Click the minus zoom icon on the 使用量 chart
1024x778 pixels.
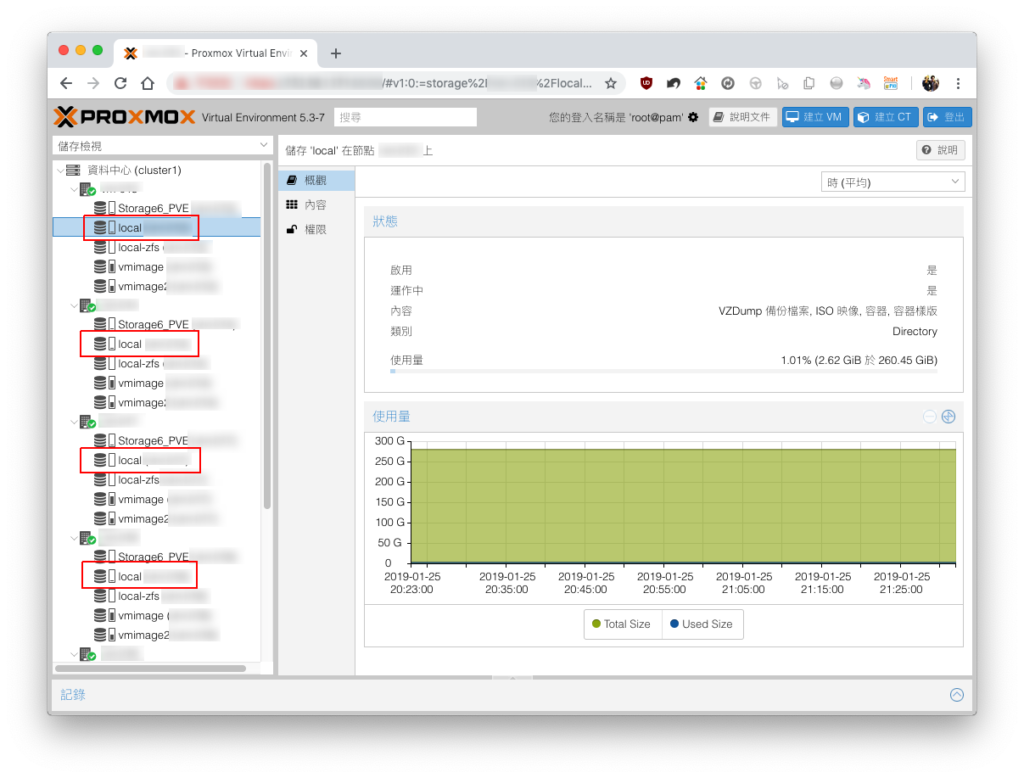click(x=929, y=417)
